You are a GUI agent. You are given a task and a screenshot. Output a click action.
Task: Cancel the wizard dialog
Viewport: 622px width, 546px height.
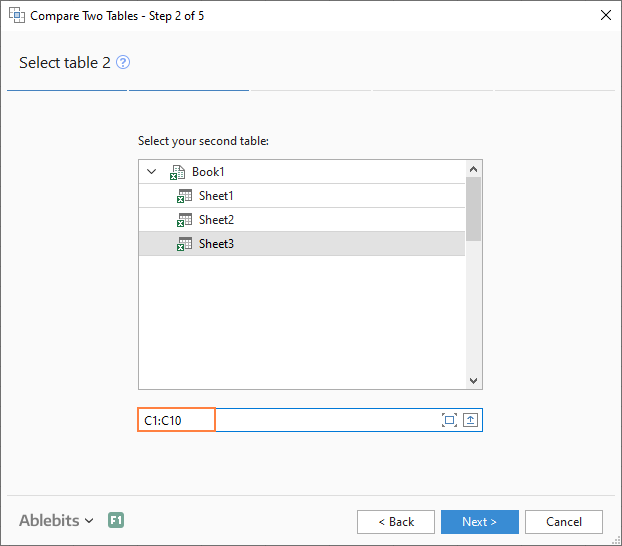[x=564, y=521]
